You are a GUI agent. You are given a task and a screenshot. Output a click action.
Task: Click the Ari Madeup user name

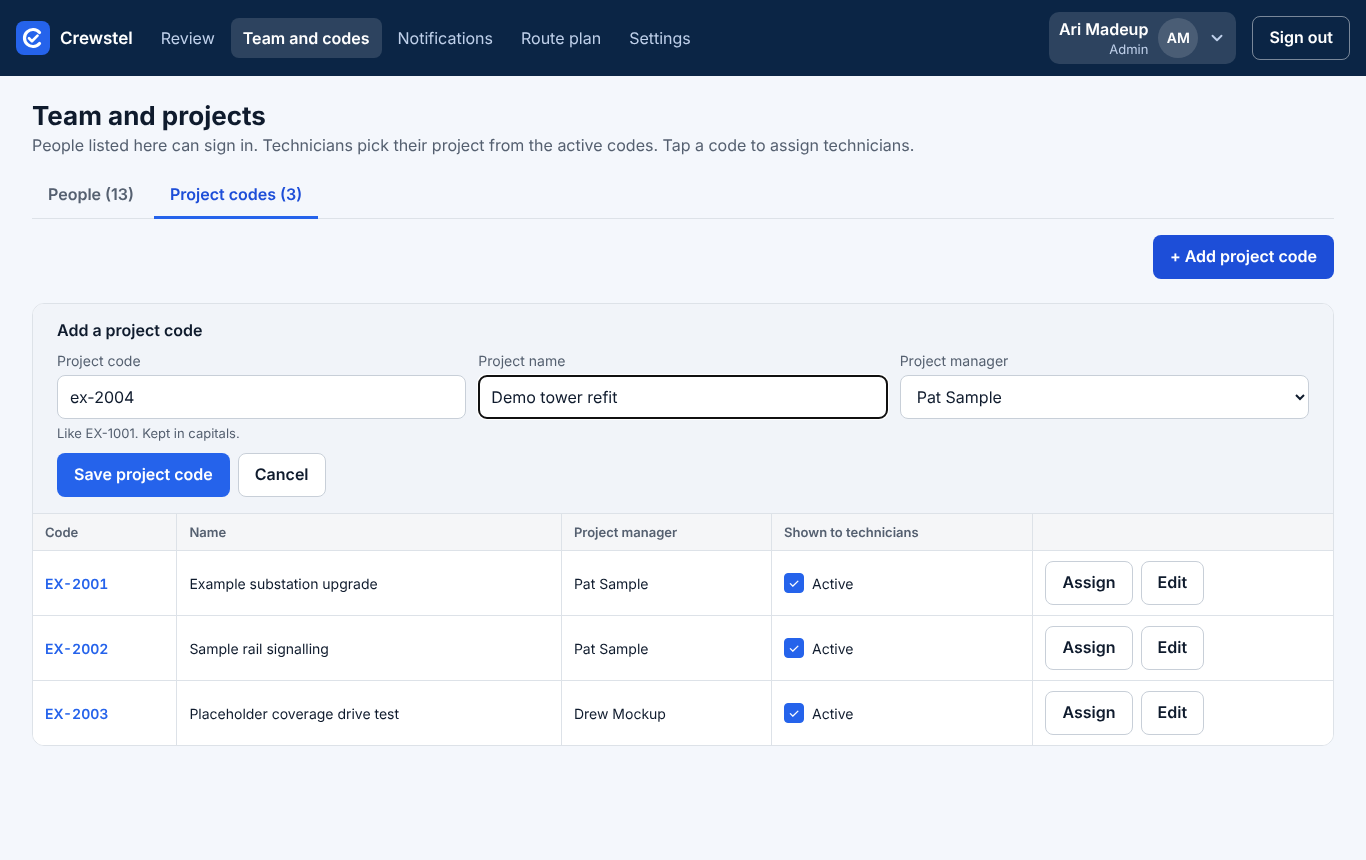[x=1103, y=29]
